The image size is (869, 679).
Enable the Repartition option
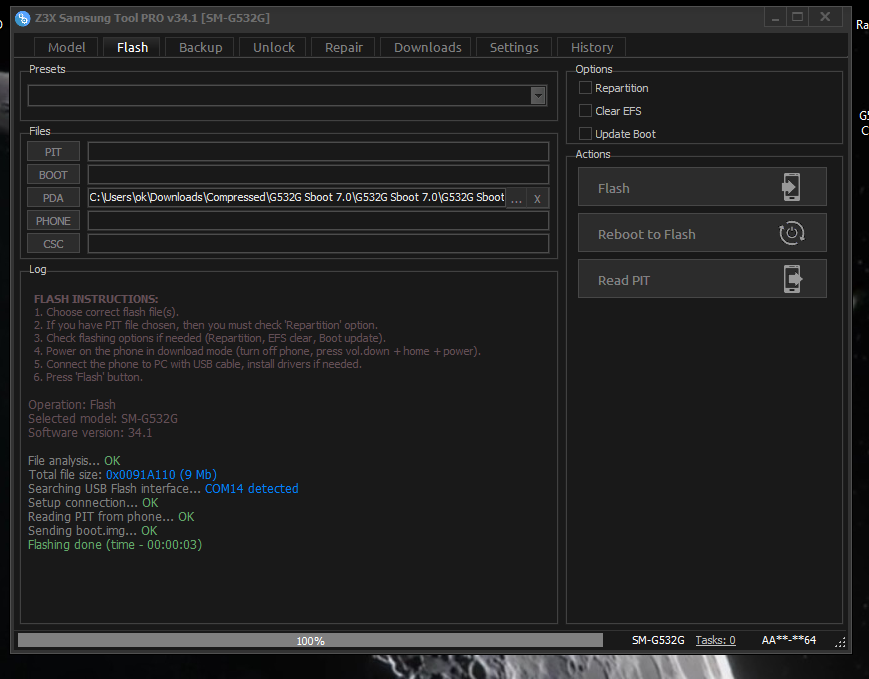pyautogui.click(x=585, y=88)
